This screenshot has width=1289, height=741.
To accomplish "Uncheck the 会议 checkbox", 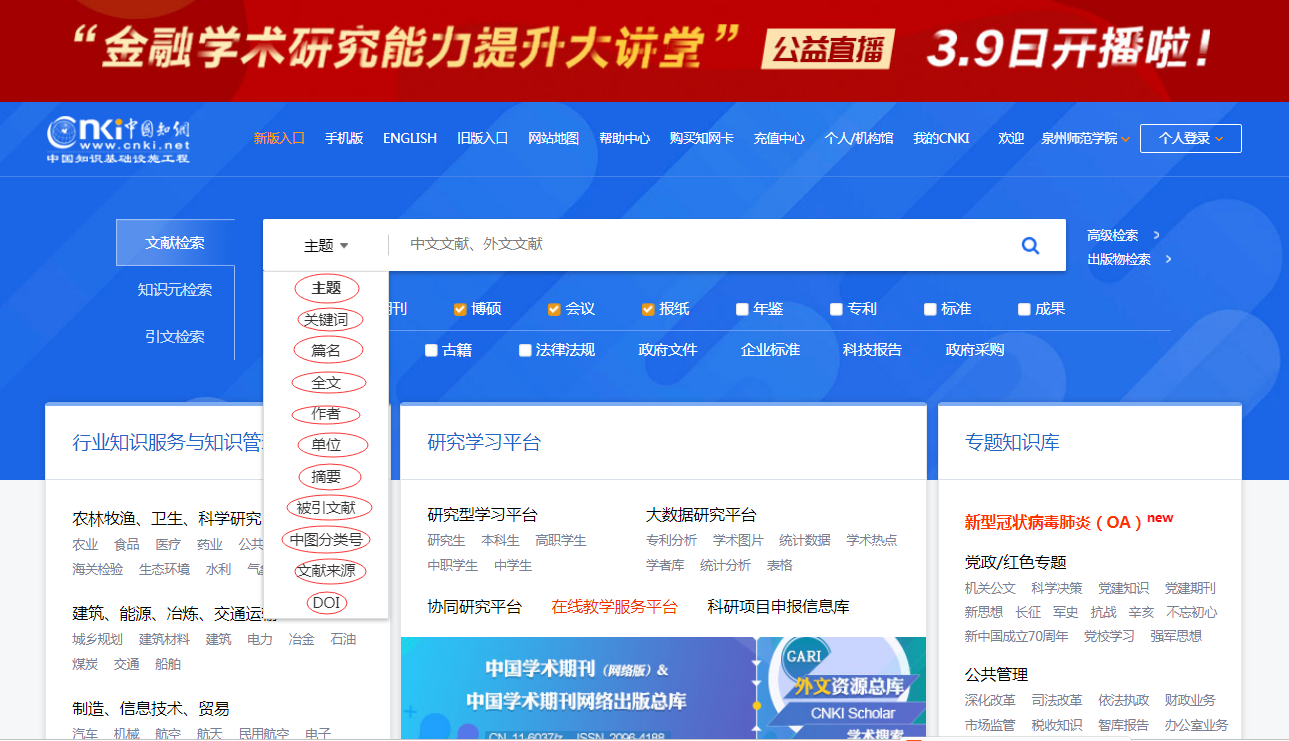I will point(554,309).
